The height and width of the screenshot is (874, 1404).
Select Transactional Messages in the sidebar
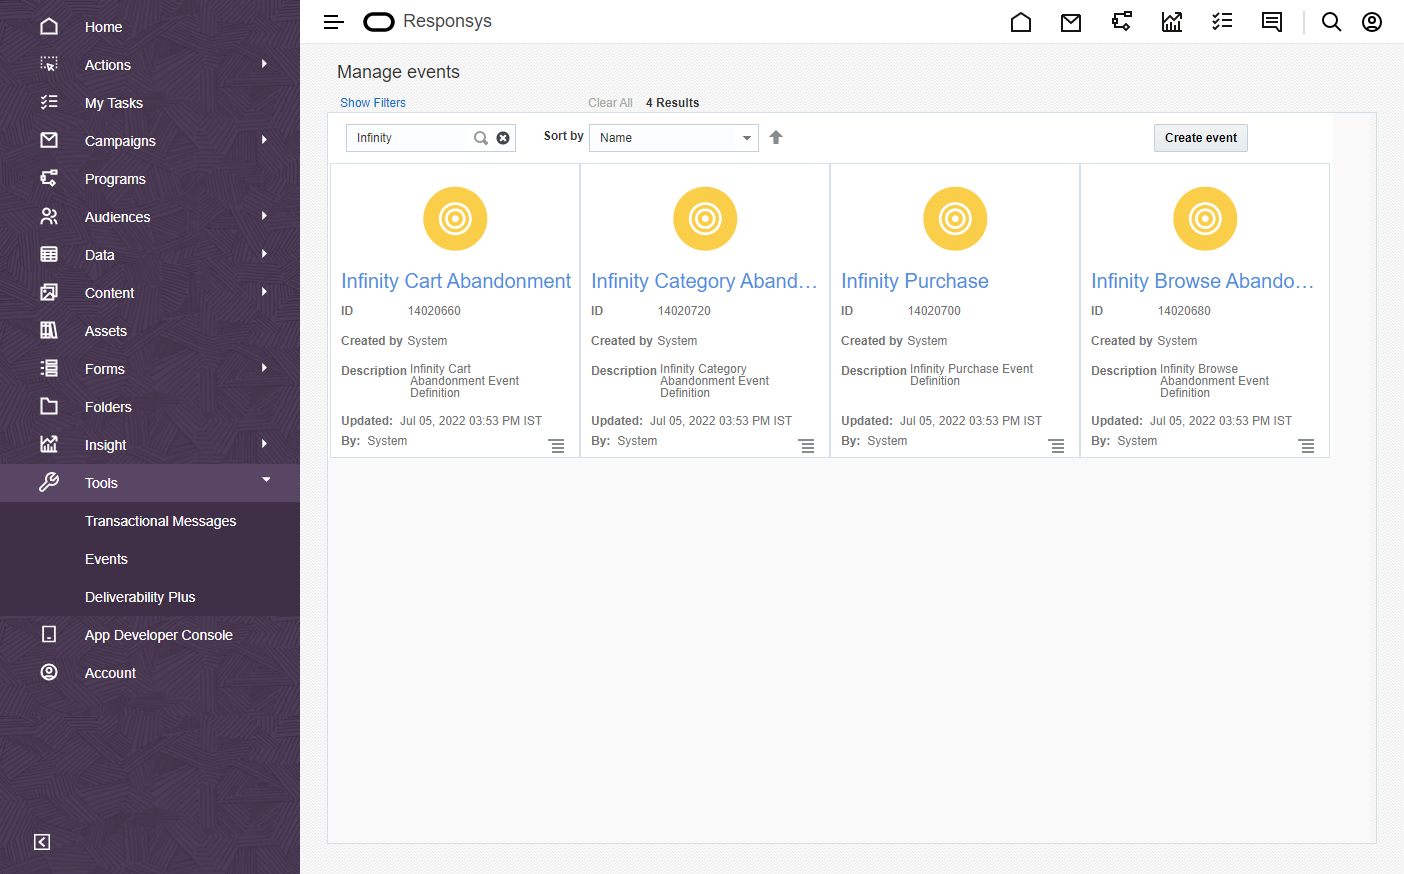pos(160,520)
